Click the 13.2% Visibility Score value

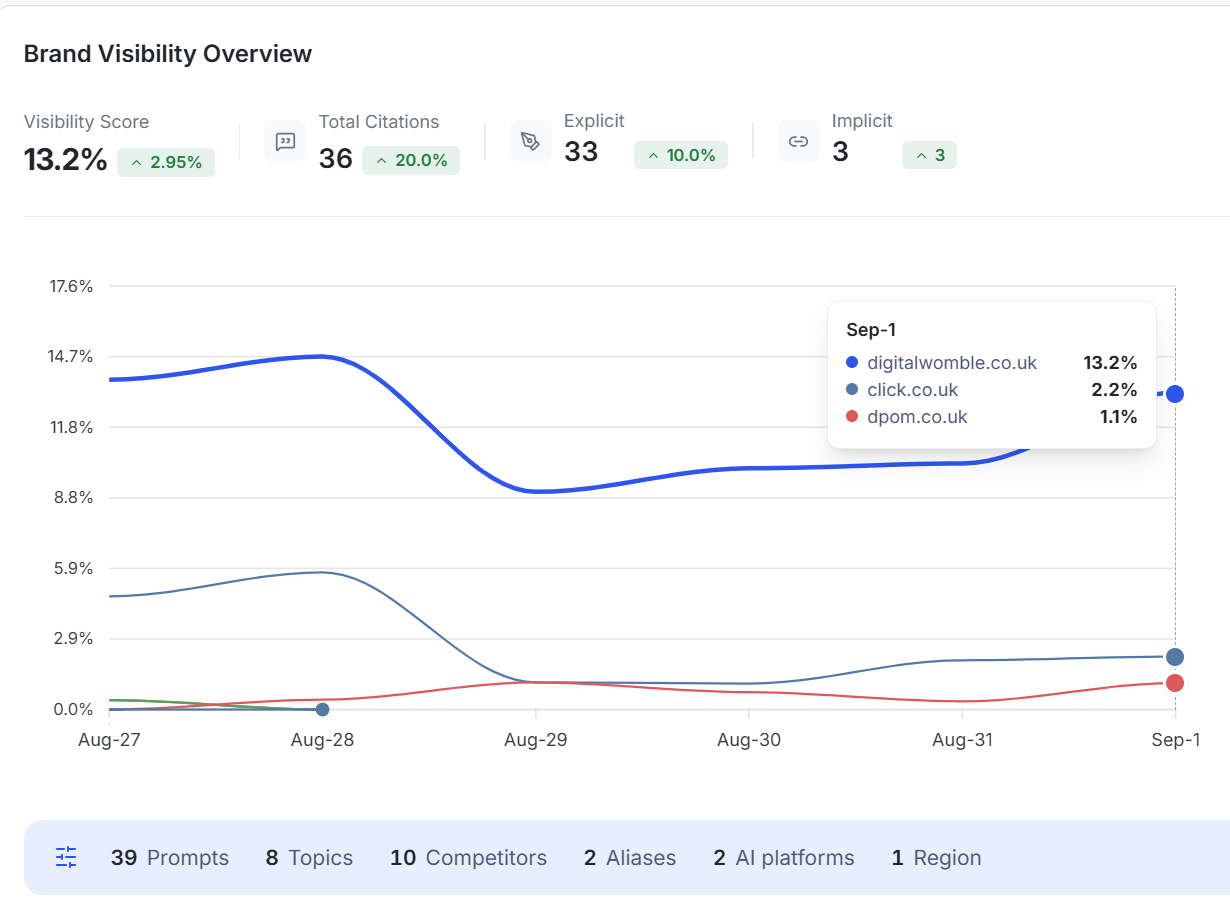(65, 159)
